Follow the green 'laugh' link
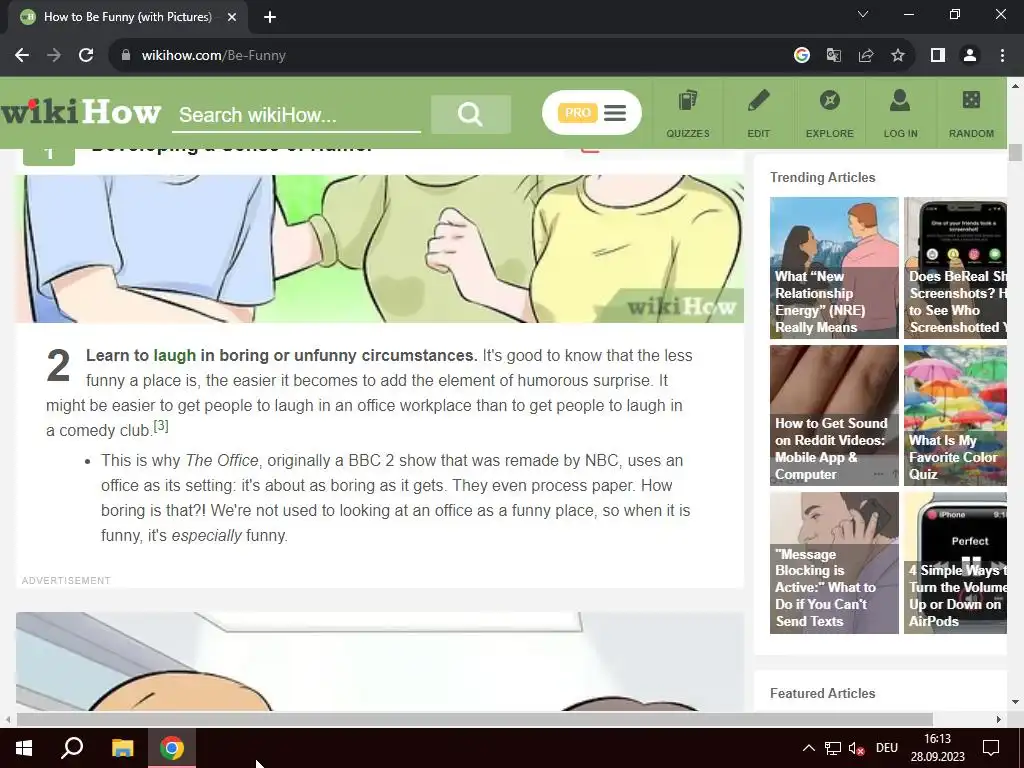This screenshot has width=1024, height=768. tap(174, 355)
